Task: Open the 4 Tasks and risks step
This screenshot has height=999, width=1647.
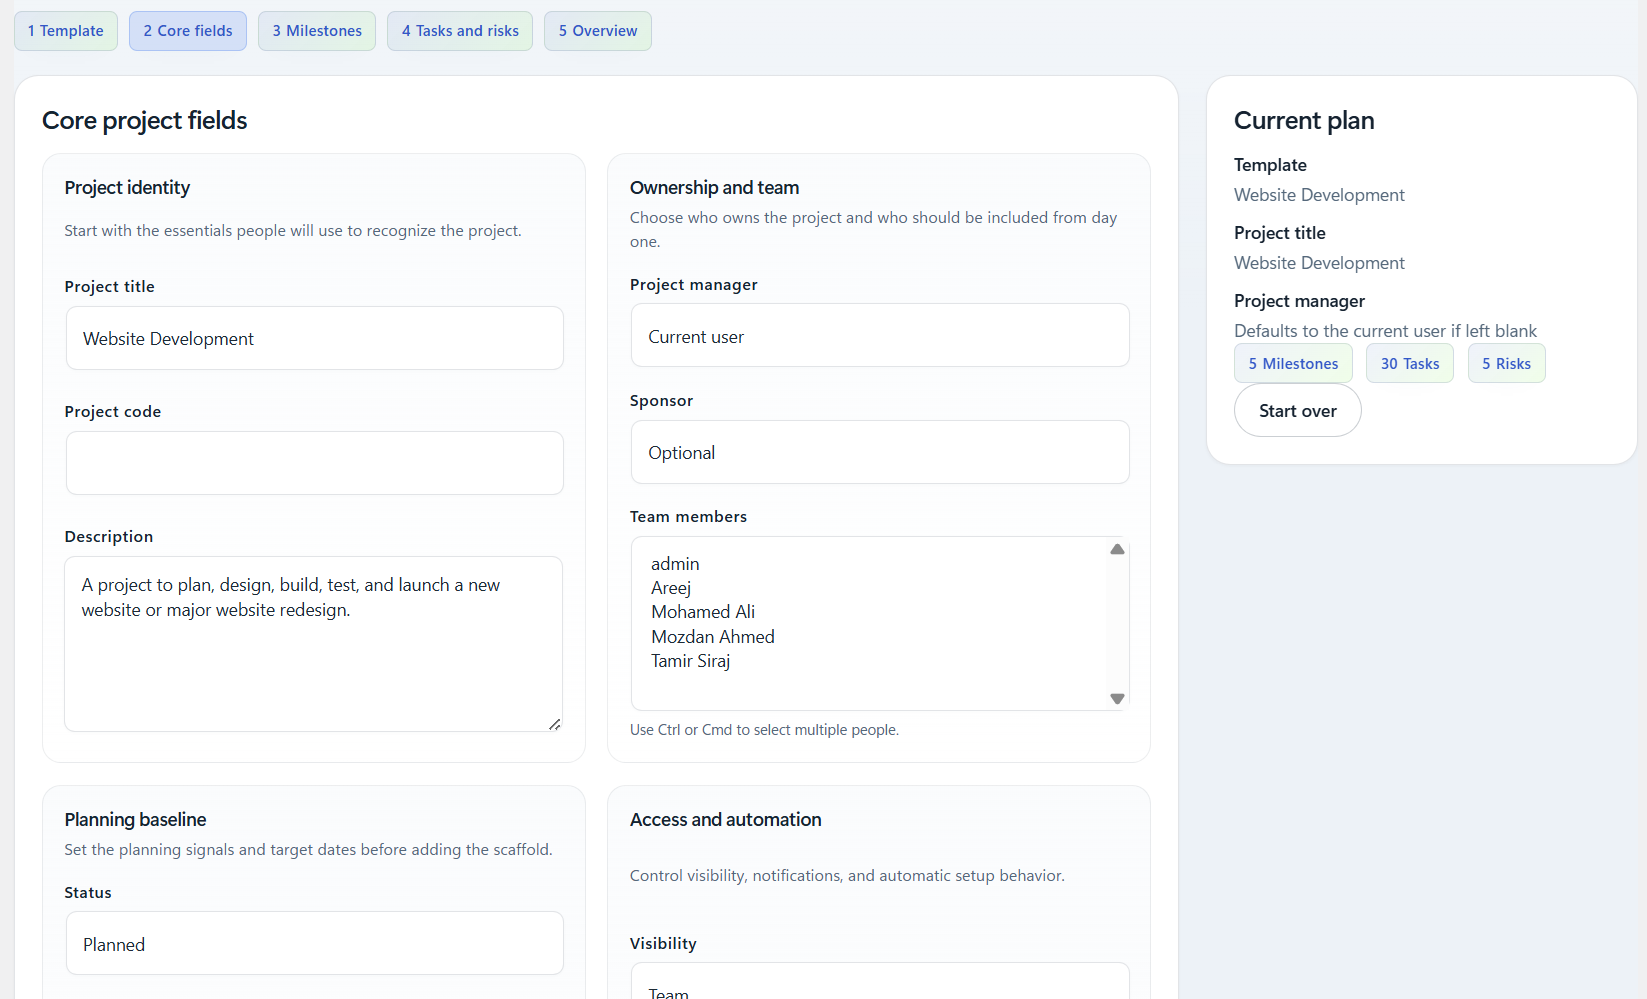Action: coord(460,31)
